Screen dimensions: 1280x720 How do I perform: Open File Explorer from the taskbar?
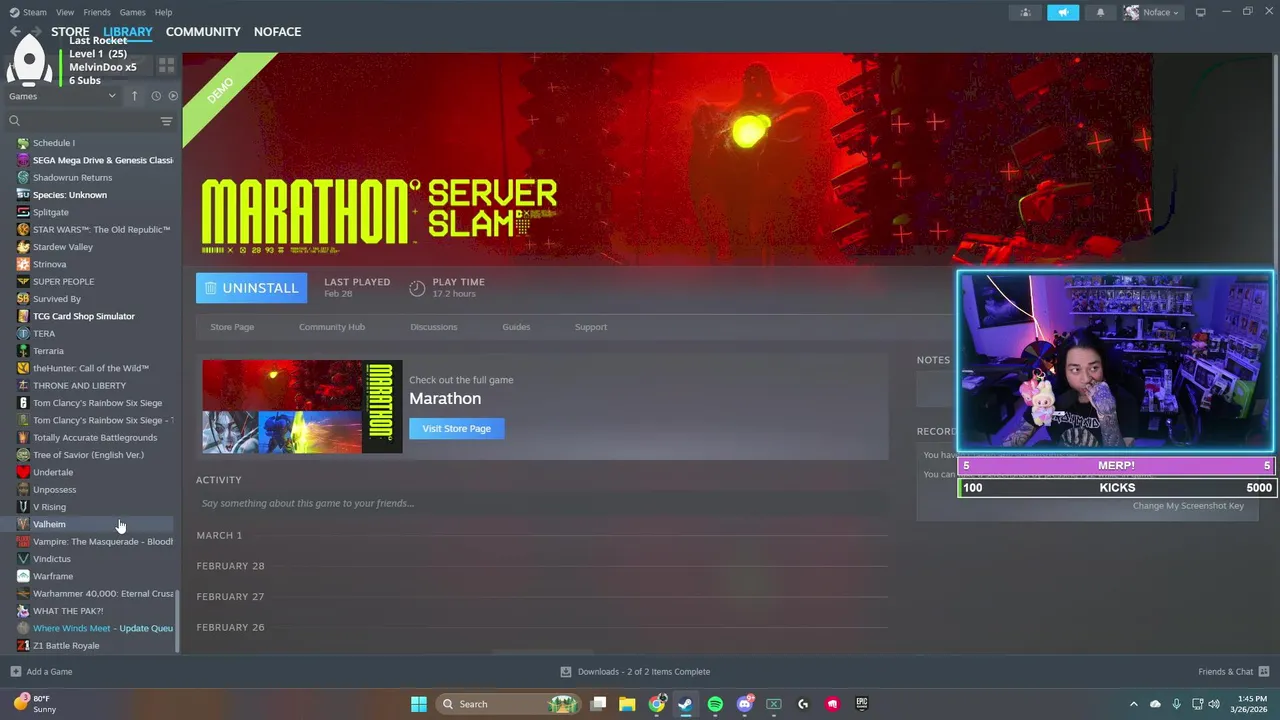pos(627,704)
